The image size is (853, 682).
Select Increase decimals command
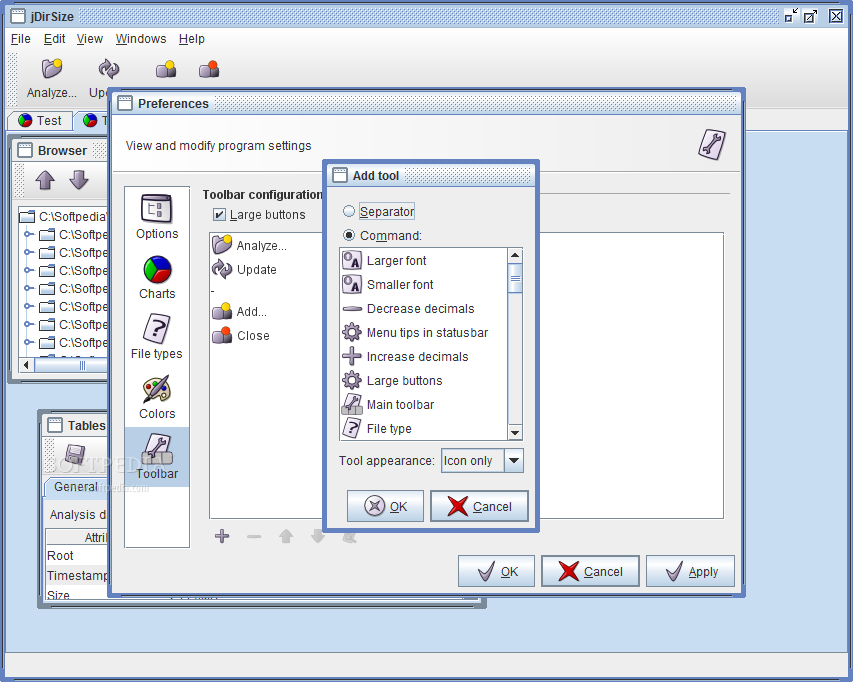pos(423,356)
